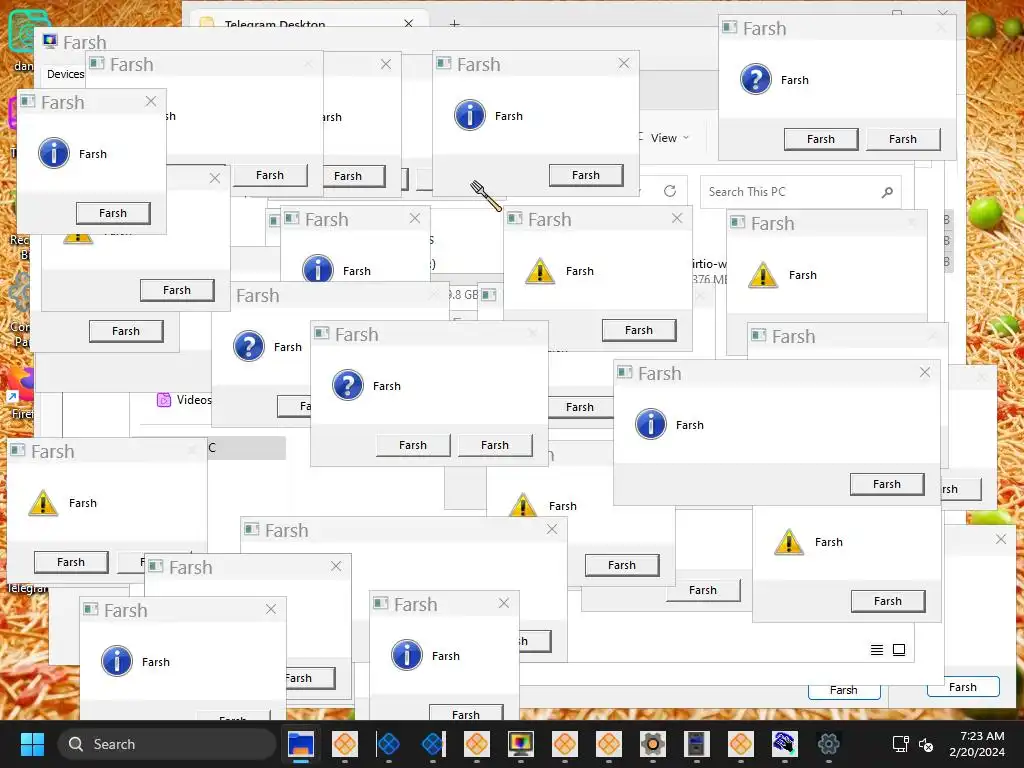Add a new File Explorer tab with the plus button

[455, 24]
